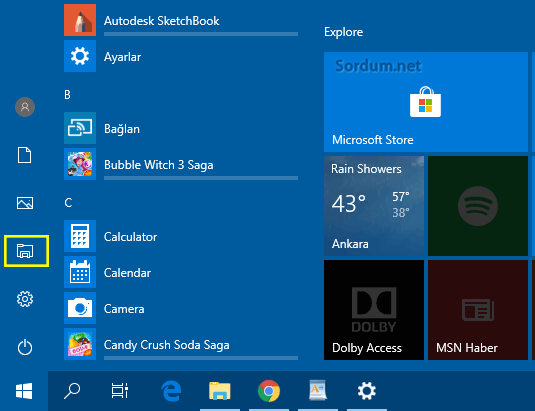Select the Calculator label
The height and width of the screenshot is (411, 535).
pos(130,237)
